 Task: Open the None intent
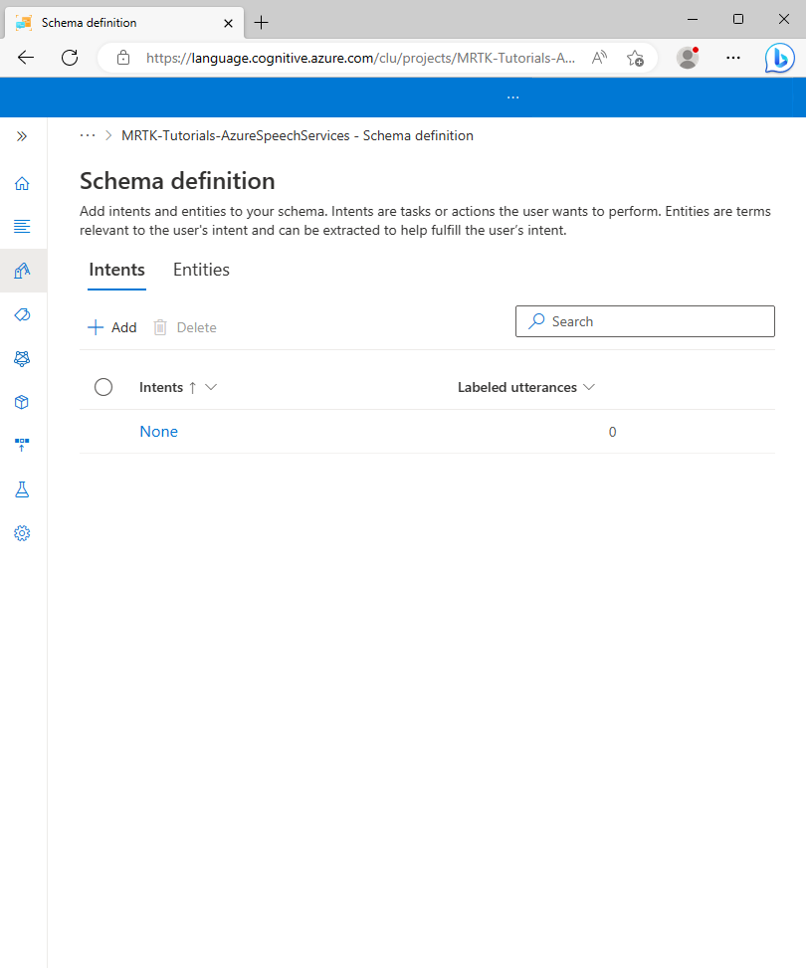pyautogui.click(x=158, y=431)
